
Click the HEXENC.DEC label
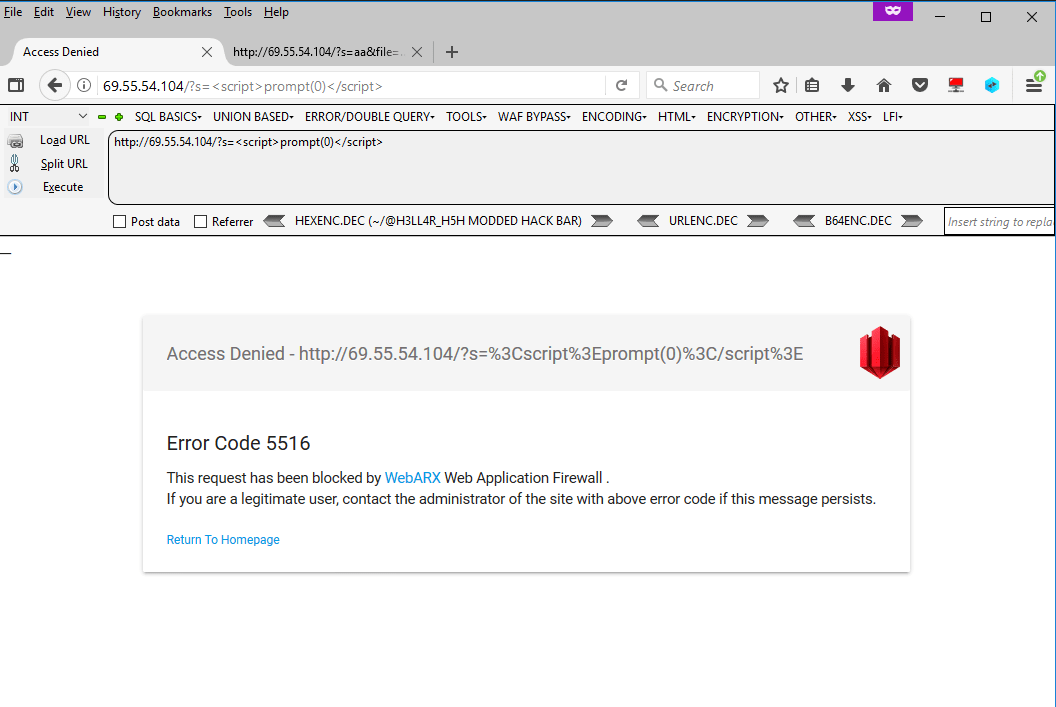pyautogui.click(x=438, y=221)
